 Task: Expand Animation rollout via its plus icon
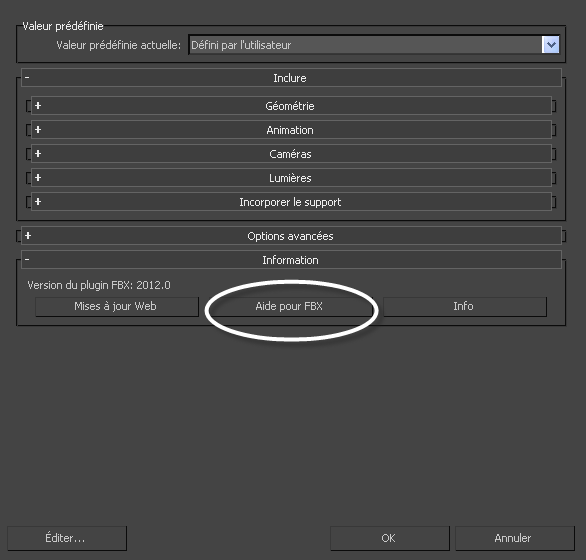[x=38, y=129]
